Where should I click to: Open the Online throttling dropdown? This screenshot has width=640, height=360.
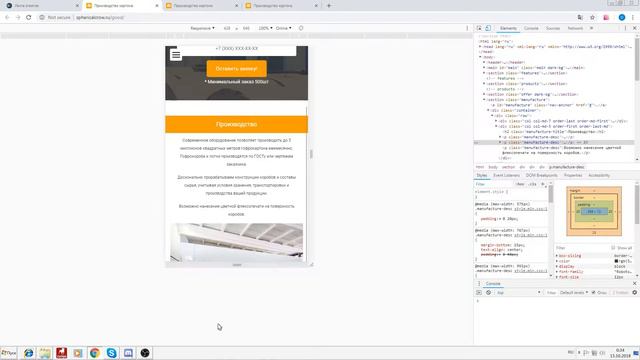click(284, 28)
